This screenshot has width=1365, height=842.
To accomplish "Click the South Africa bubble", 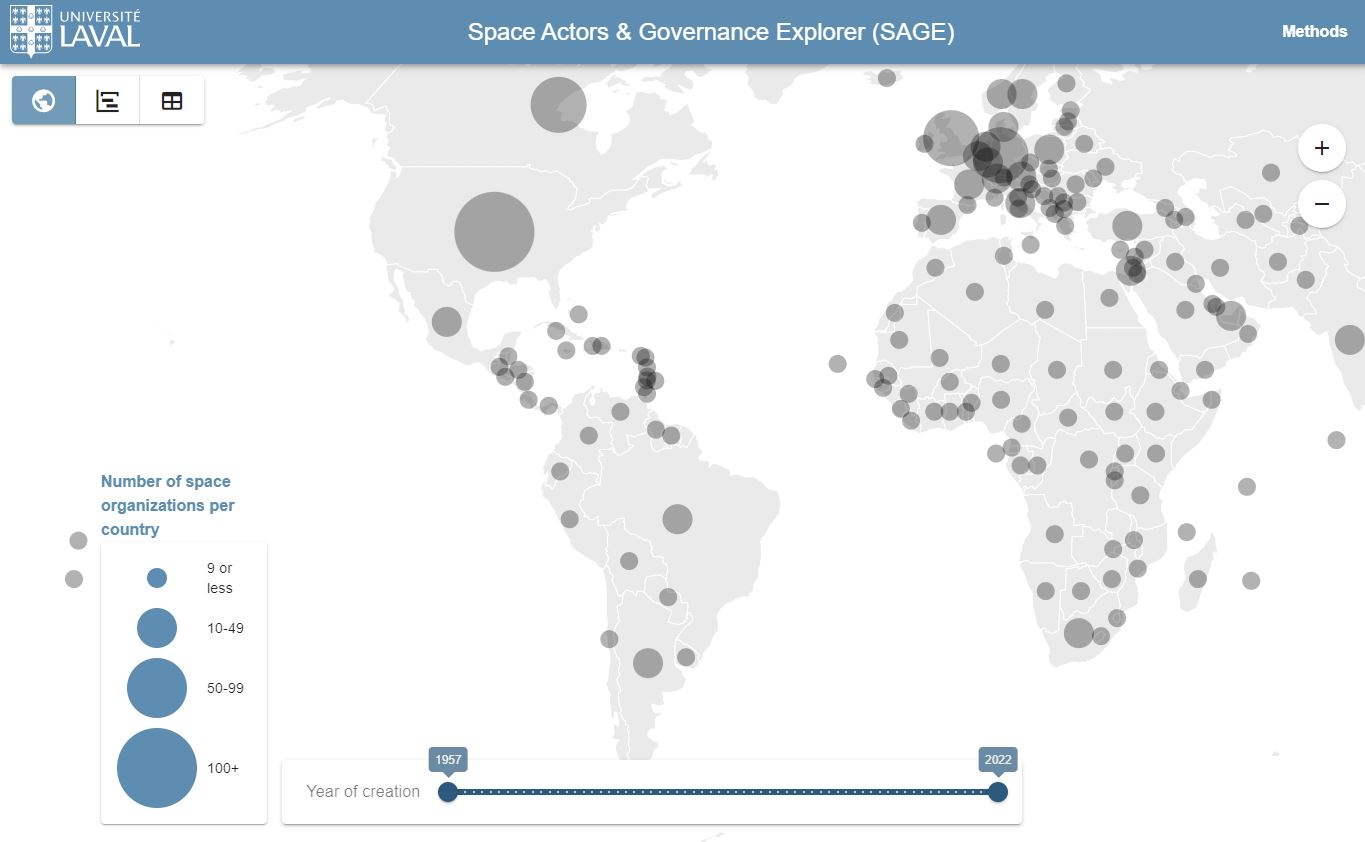I will (x=1078, y=633).
